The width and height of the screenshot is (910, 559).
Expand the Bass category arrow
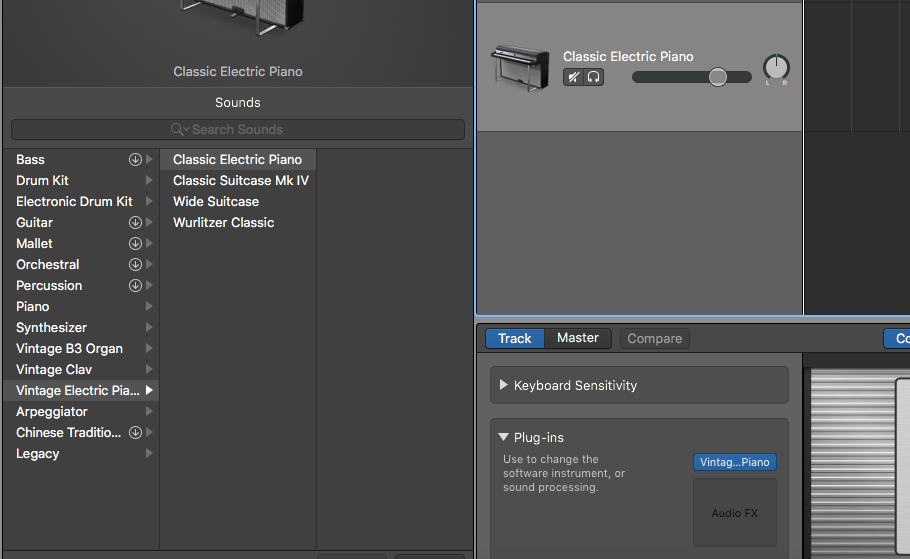click(x=149, y=159)
